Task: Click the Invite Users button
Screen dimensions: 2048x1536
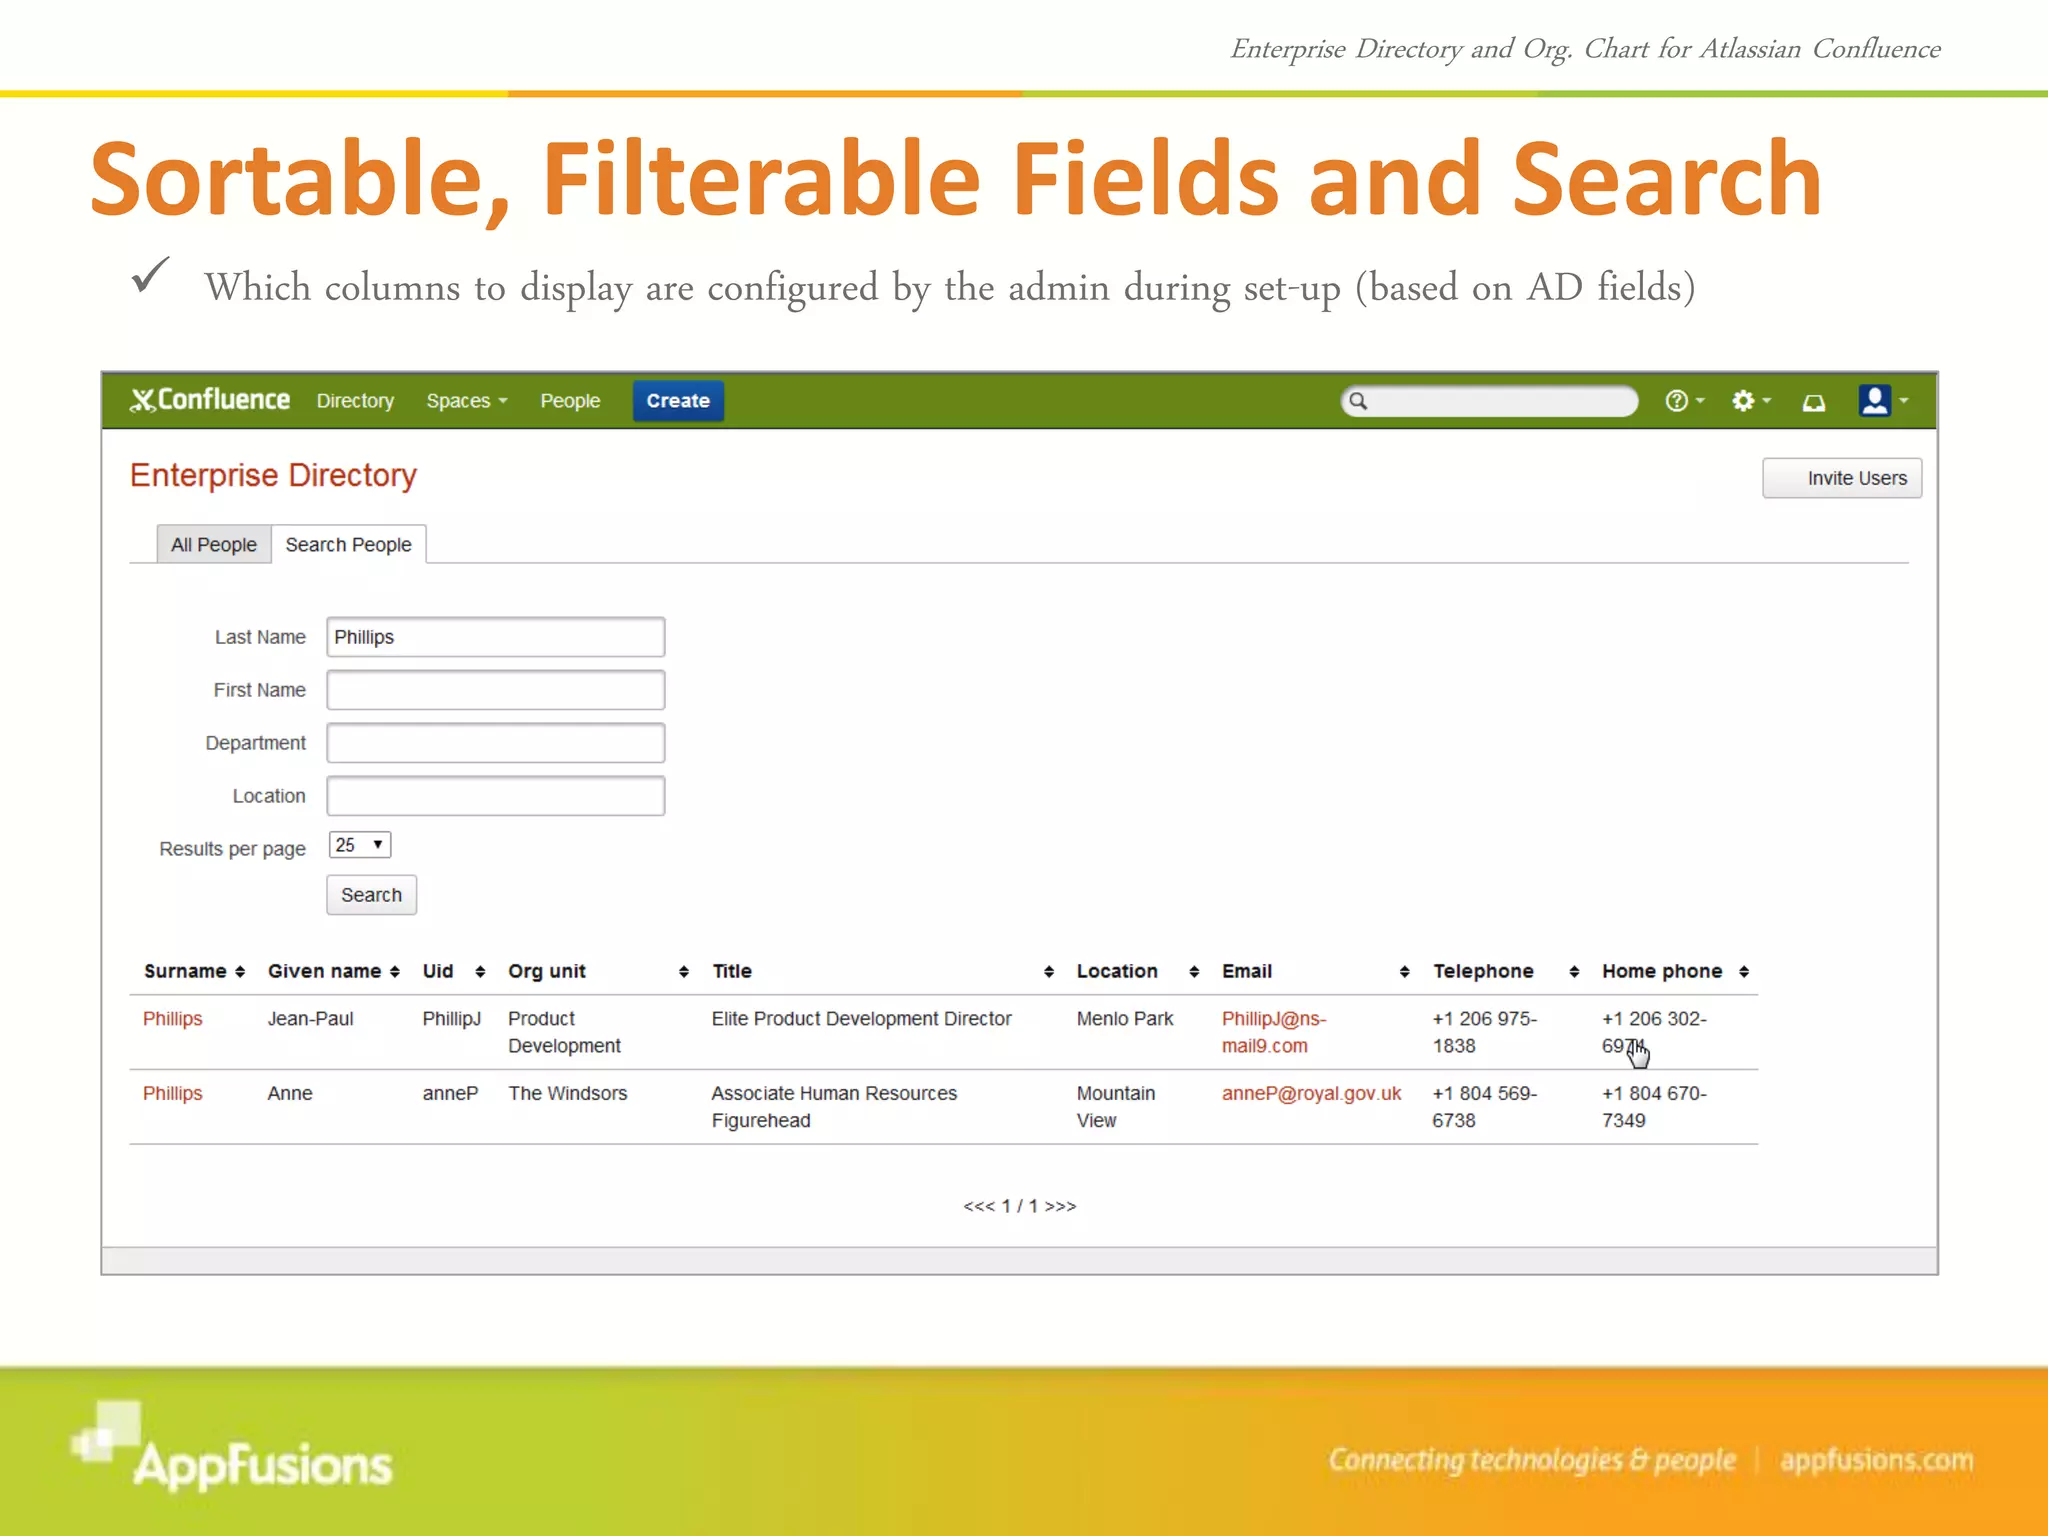Action: pos(1842,478)
